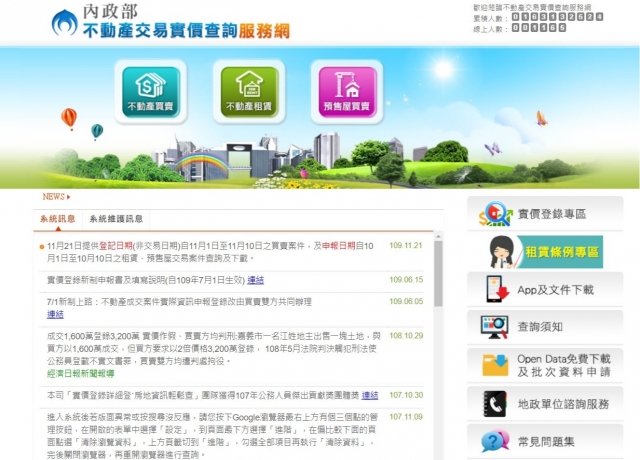This screenshot has width=640, height=460.
Task: Click the date 107.11.09
Action: point(406,417)
